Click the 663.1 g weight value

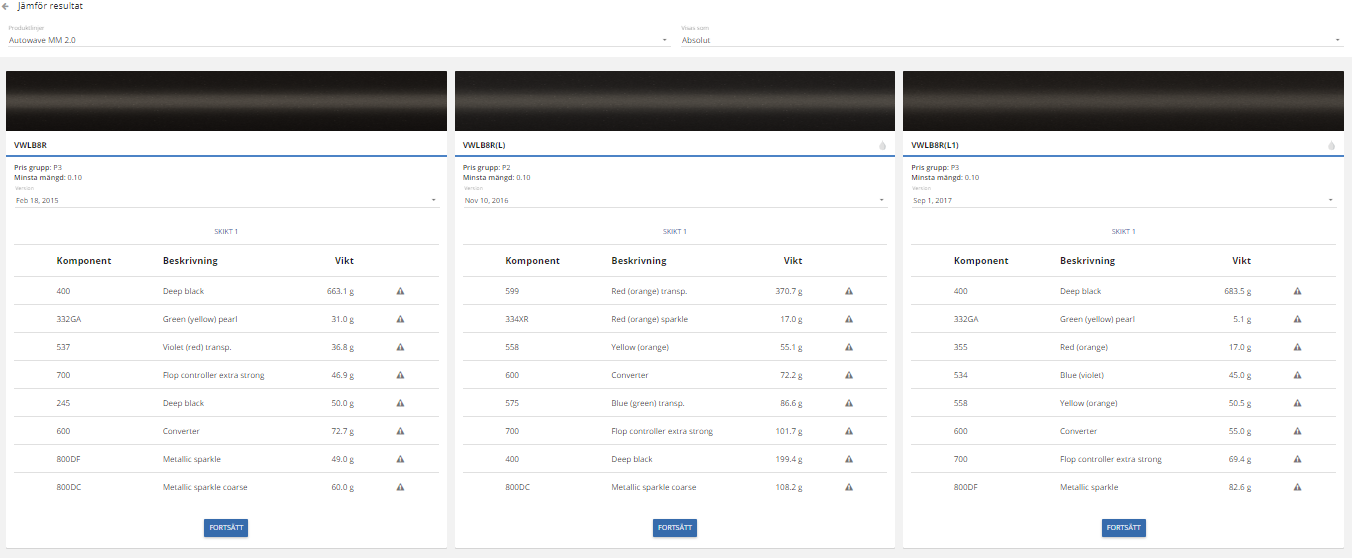click(340, 291)
